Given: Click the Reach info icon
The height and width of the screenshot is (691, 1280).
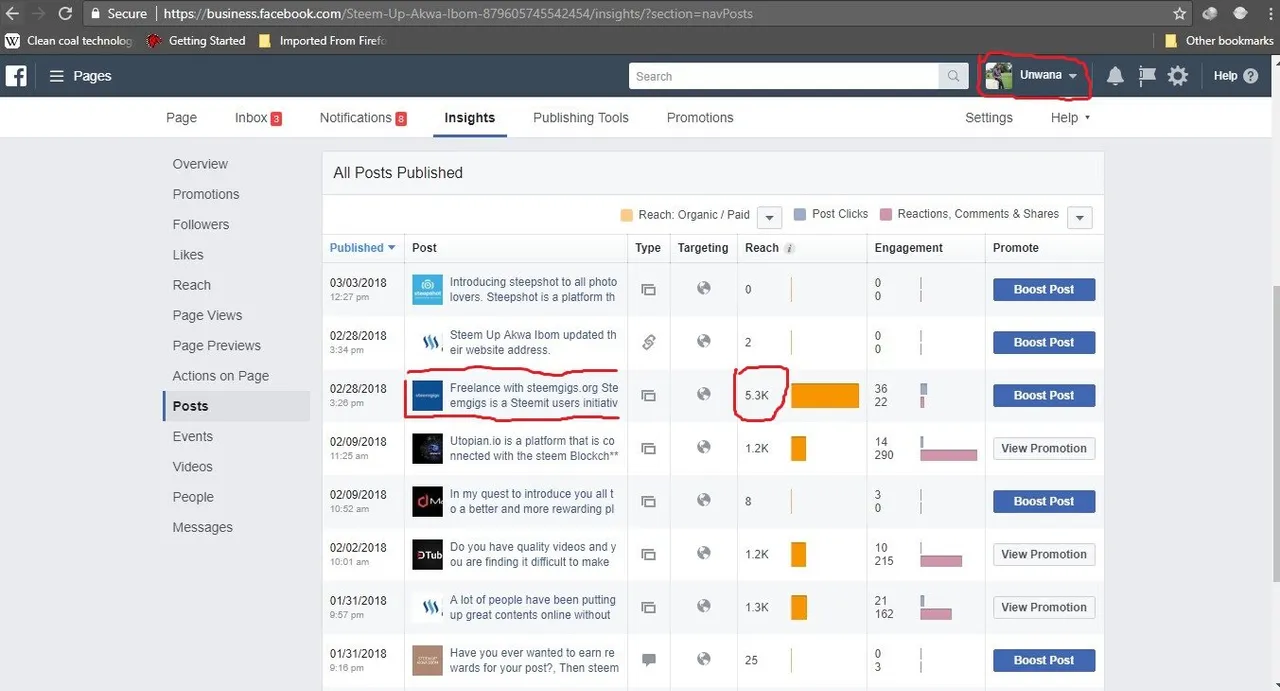Looking at the screenshot, I should pyautogui.click(x=789, y=248).
